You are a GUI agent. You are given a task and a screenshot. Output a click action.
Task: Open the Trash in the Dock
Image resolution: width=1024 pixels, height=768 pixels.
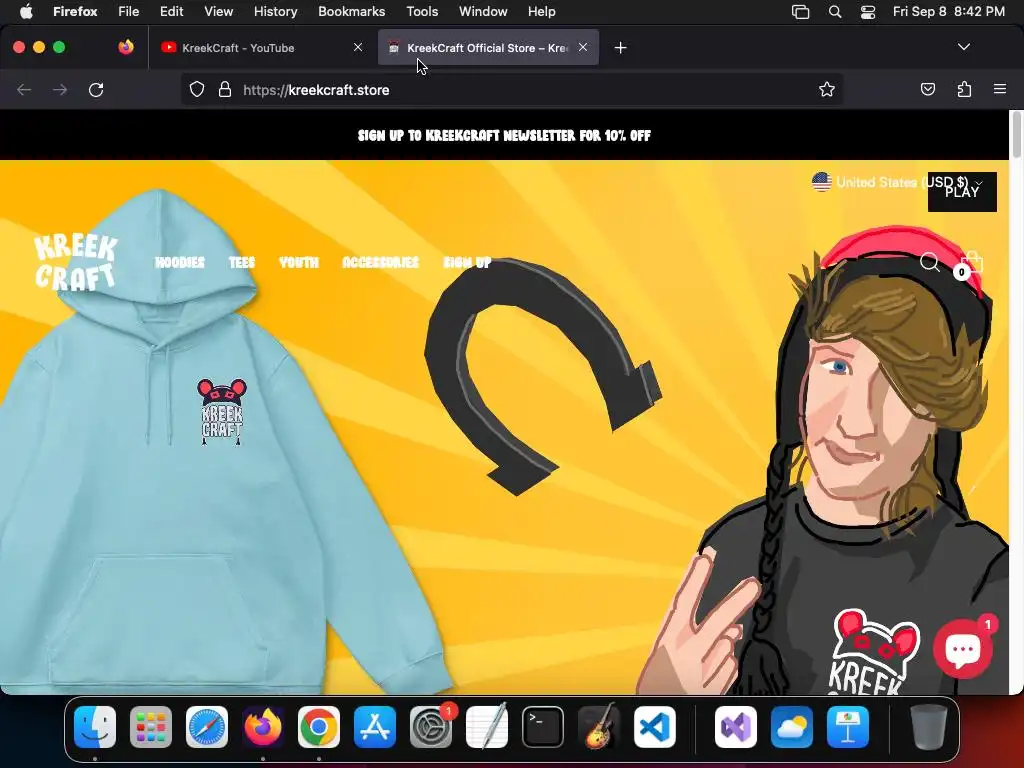(x=929, y=727)
